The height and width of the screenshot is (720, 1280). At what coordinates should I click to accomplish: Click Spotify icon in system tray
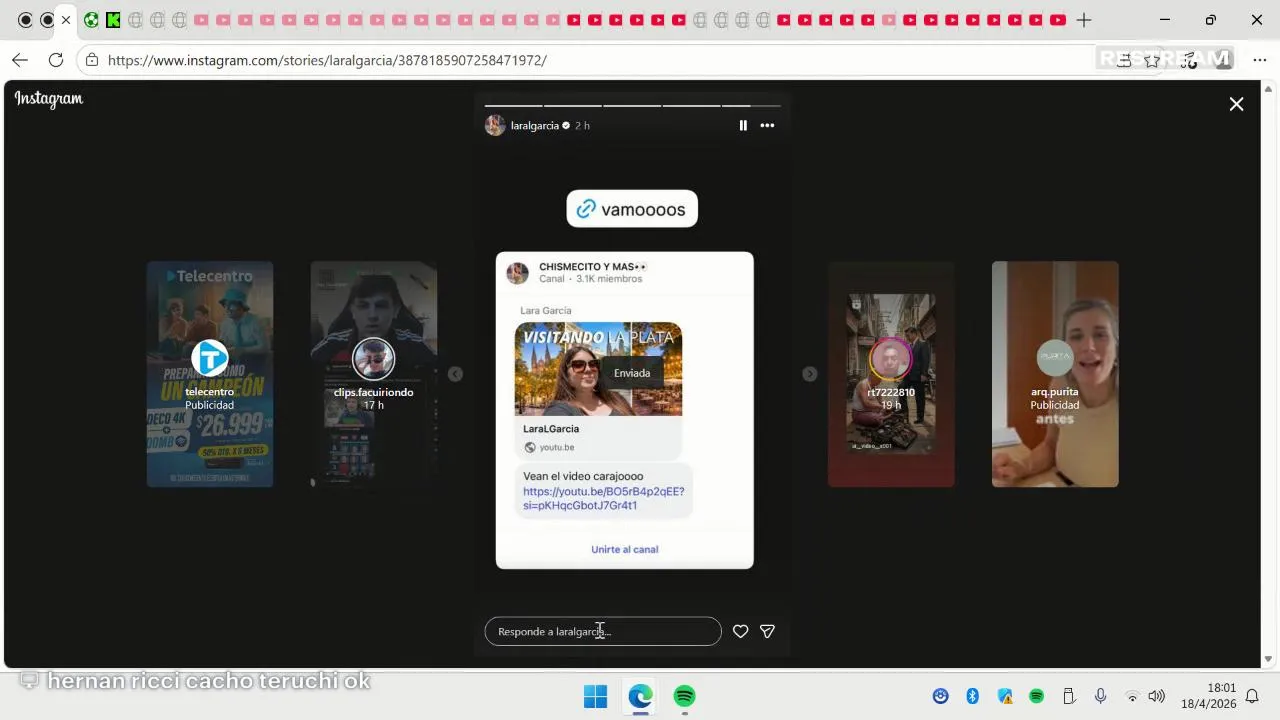[1037, 696]
